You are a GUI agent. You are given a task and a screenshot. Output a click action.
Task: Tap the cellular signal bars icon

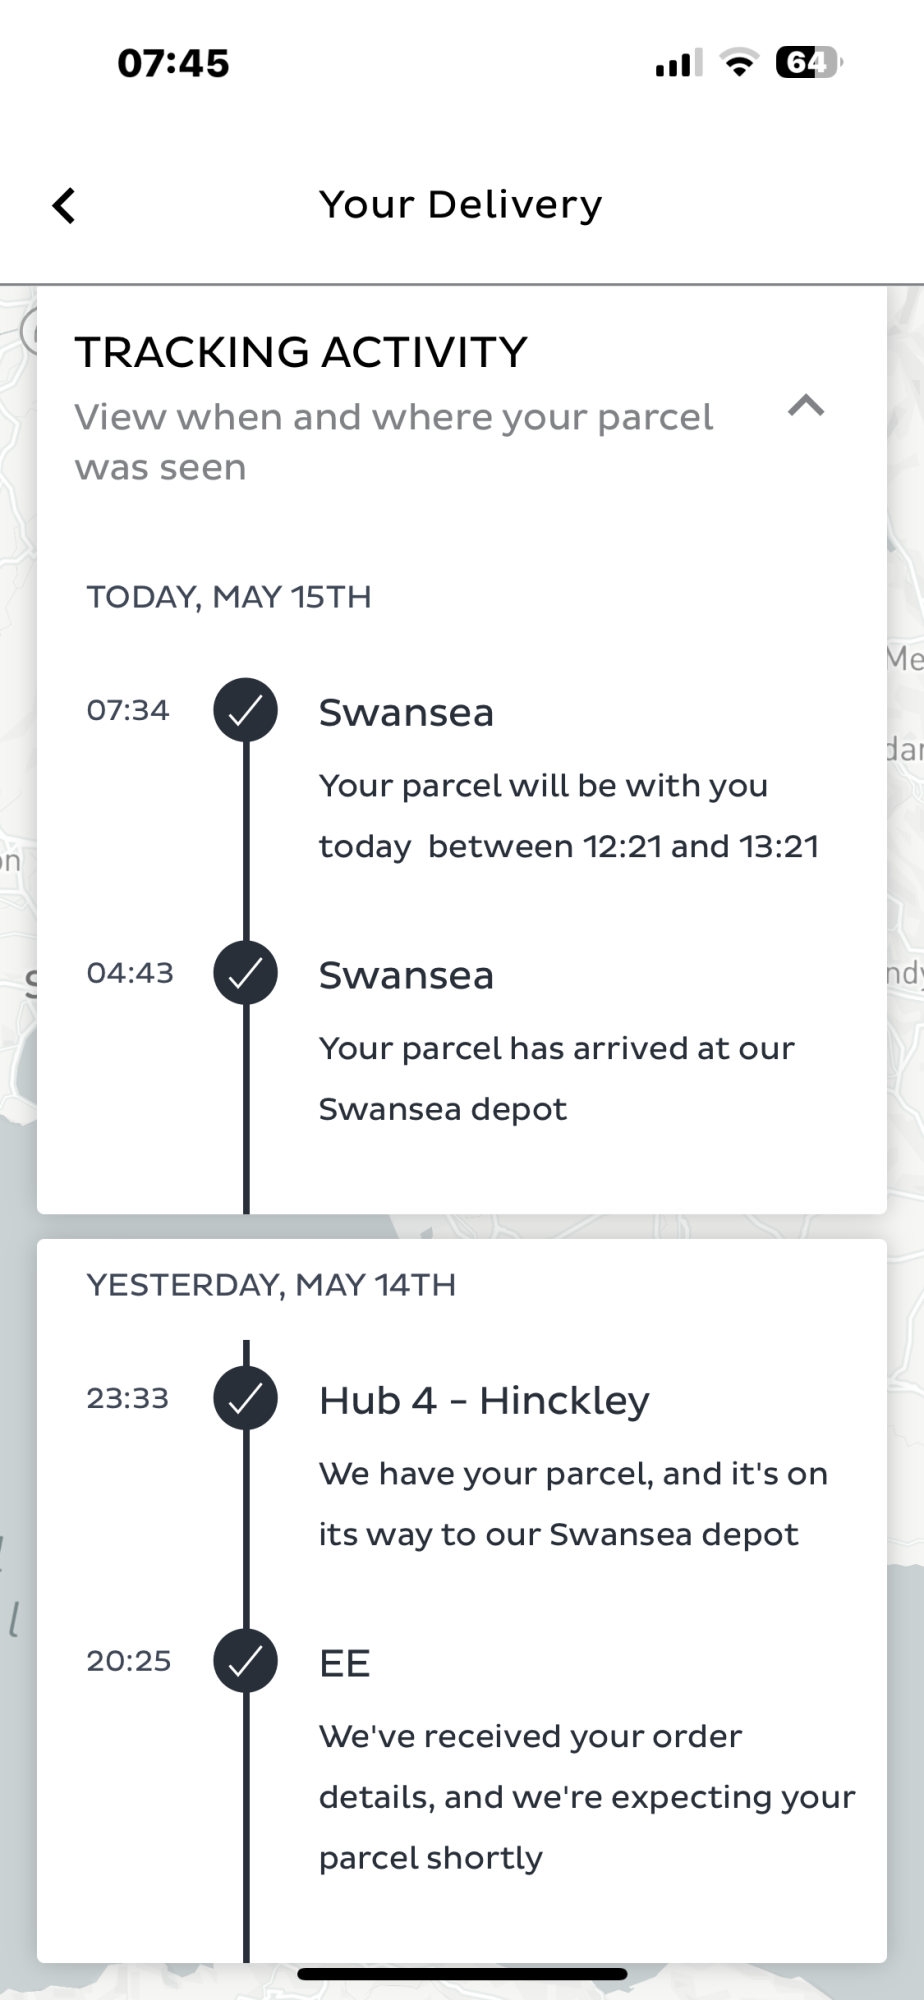coord(678,63)
